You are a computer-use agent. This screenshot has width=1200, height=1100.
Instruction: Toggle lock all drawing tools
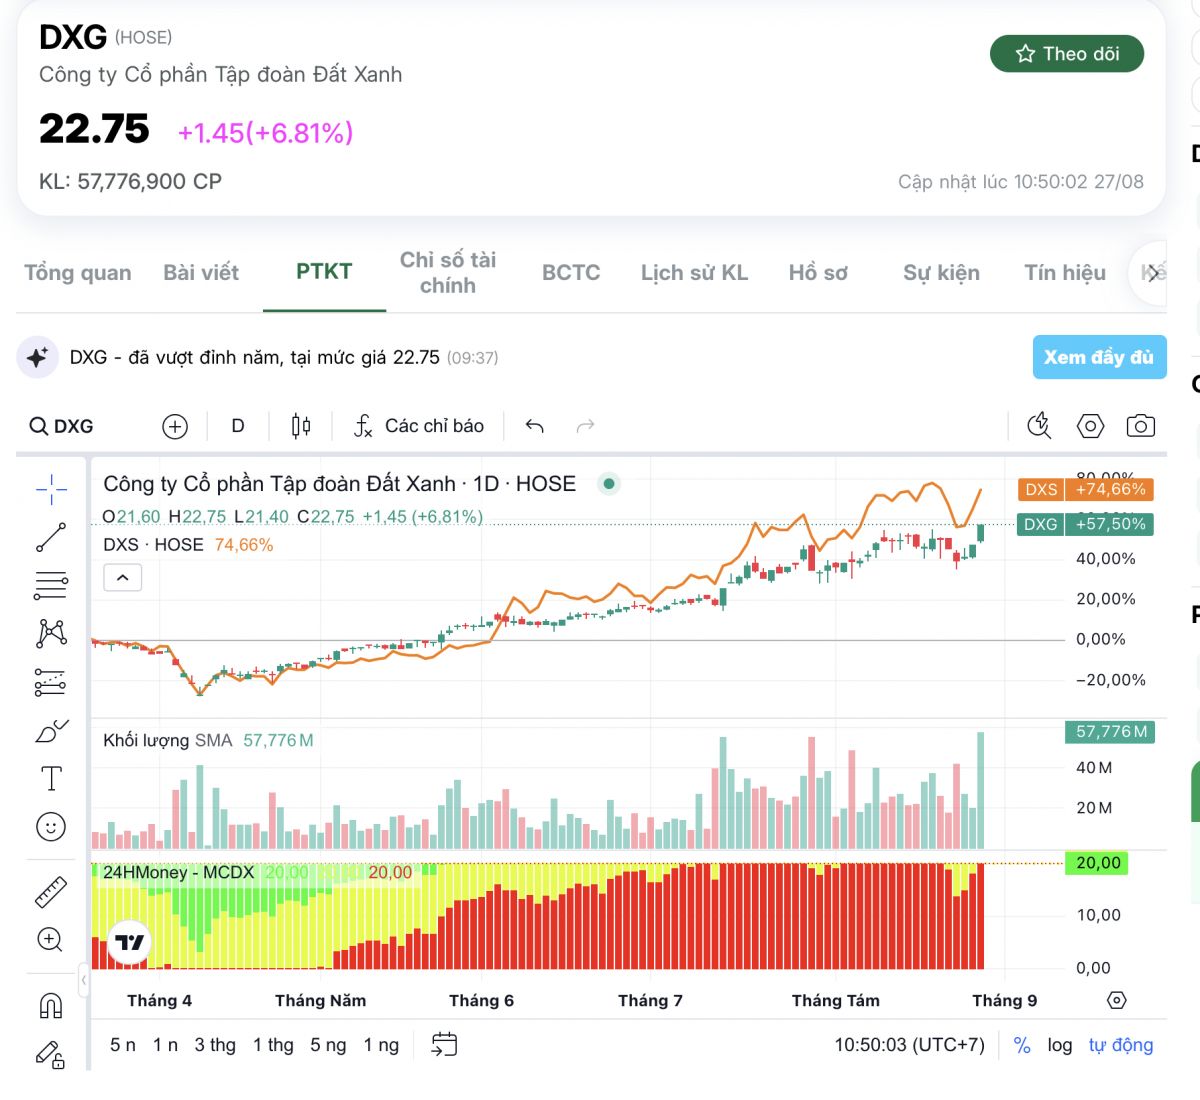click(x=51, y=1054)
